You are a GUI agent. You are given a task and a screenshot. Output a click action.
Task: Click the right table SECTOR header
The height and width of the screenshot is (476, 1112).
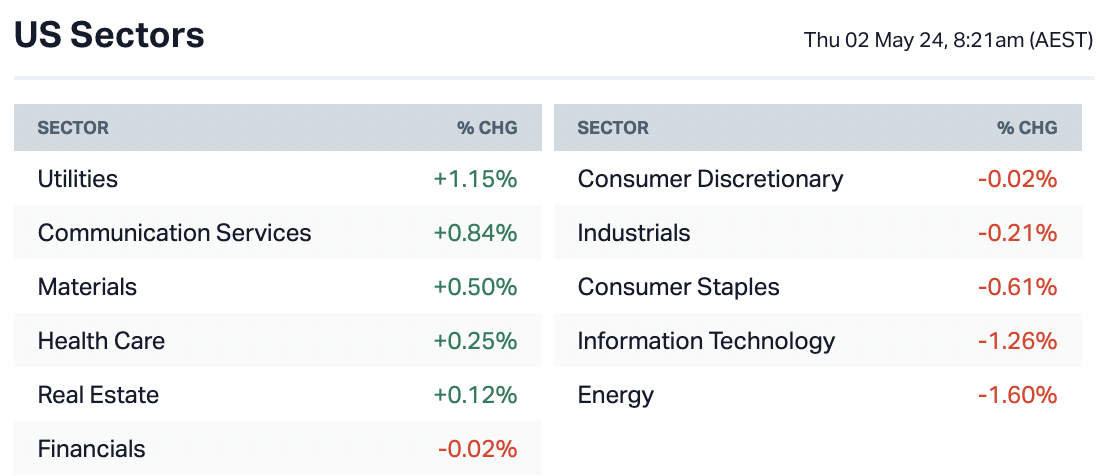613,128
